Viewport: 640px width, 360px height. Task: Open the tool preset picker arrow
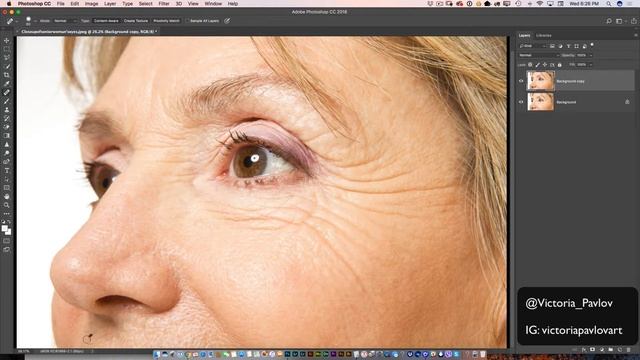(x=16, y=21)
